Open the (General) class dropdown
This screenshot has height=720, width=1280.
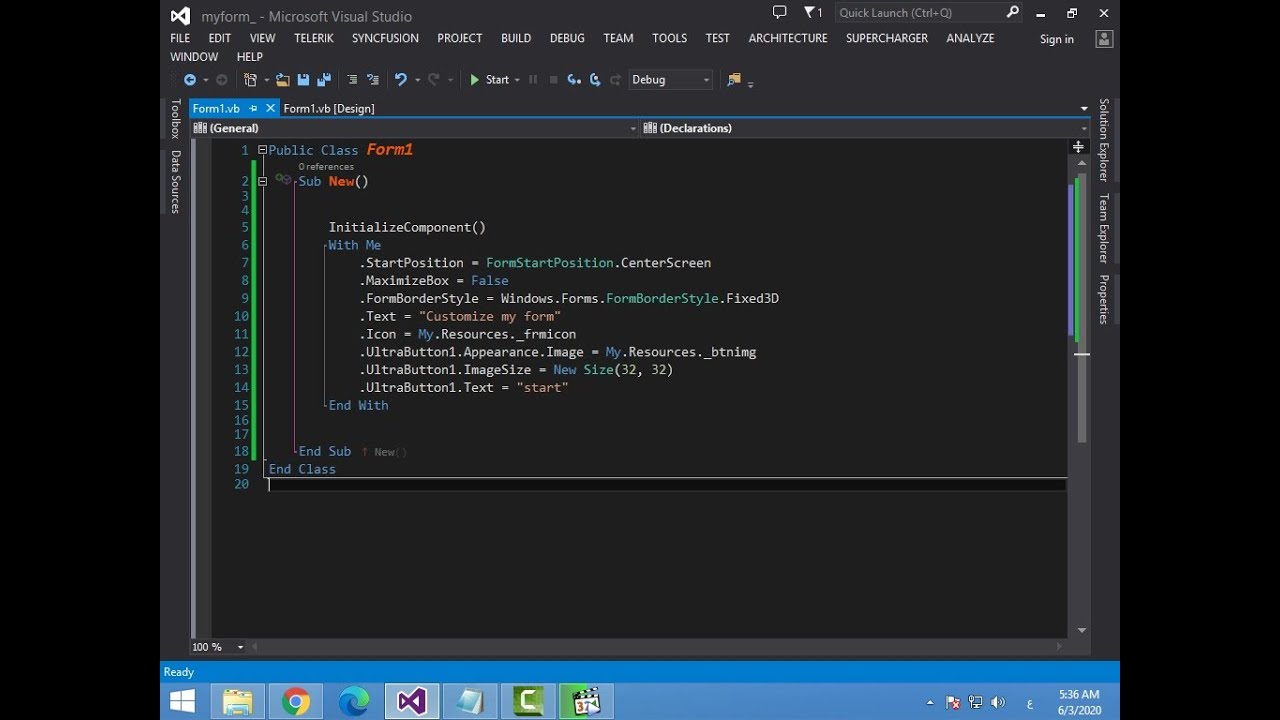(x=414, y=128)
